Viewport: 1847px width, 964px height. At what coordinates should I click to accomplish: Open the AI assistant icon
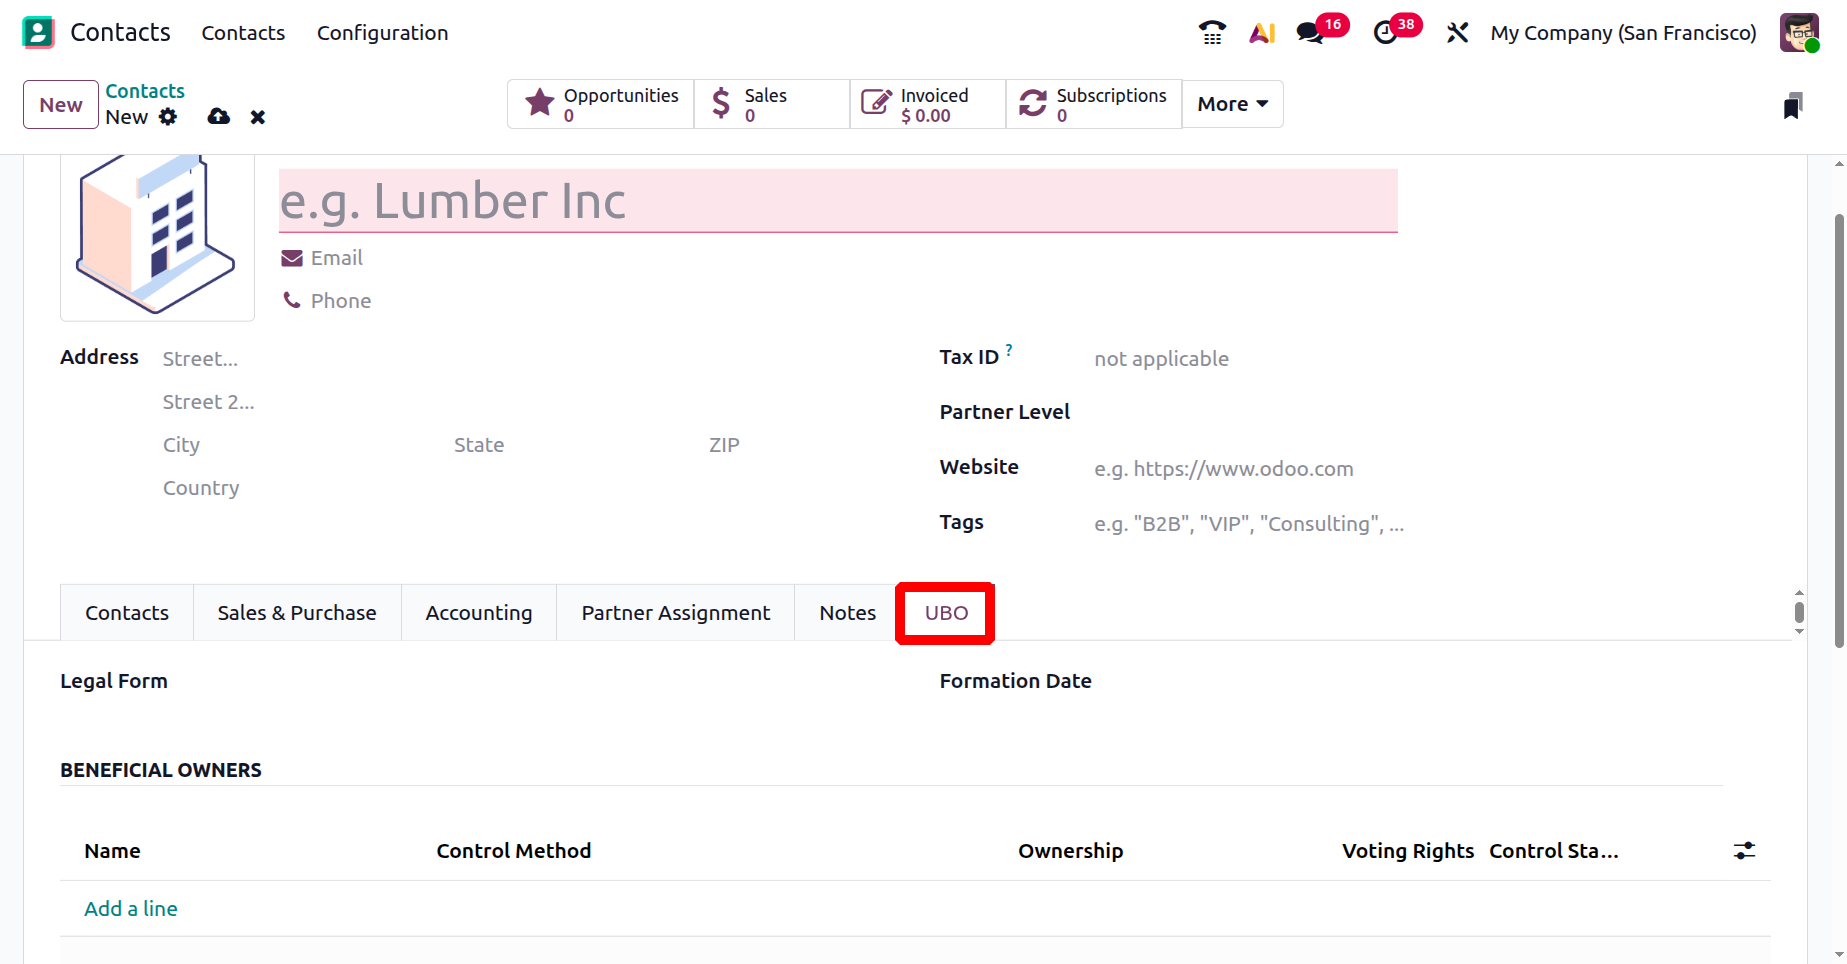coord(1262,33)
